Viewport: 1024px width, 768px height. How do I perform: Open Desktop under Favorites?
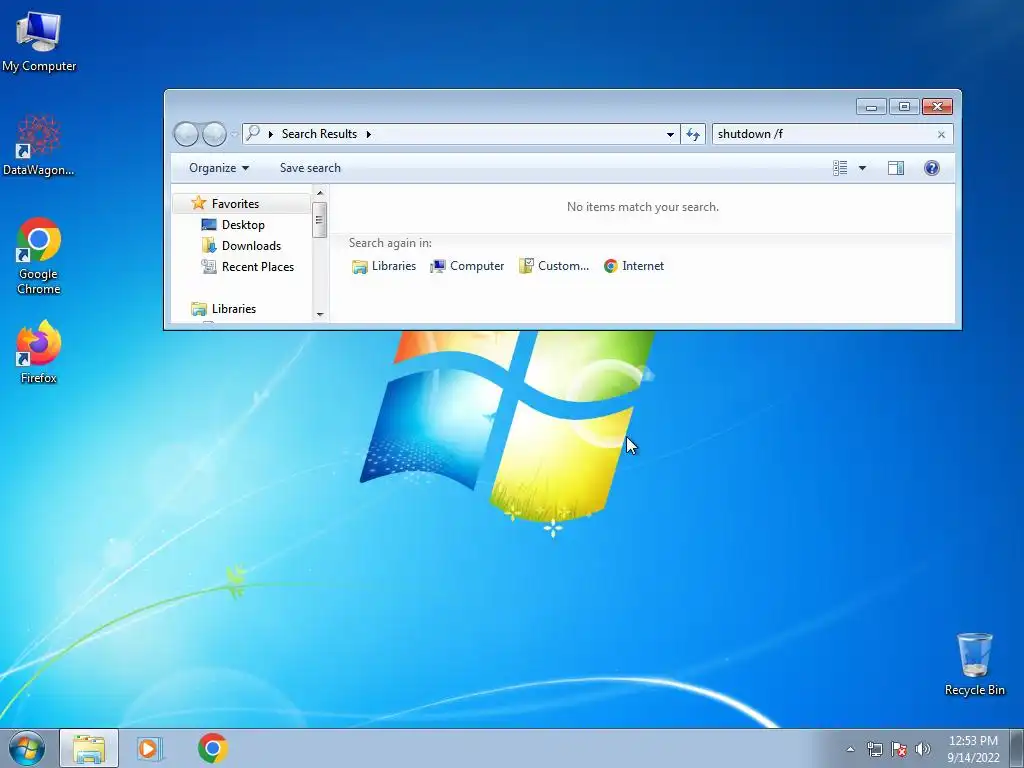pyautogui.click(x=243, y=225)
